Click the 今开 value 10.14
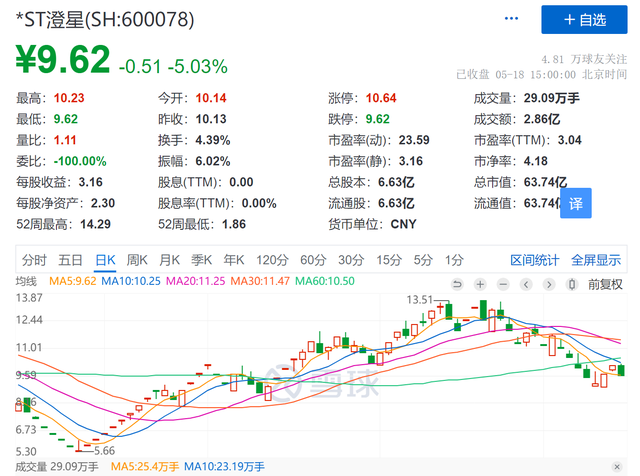The image size is (640, 476). (211, 98)
